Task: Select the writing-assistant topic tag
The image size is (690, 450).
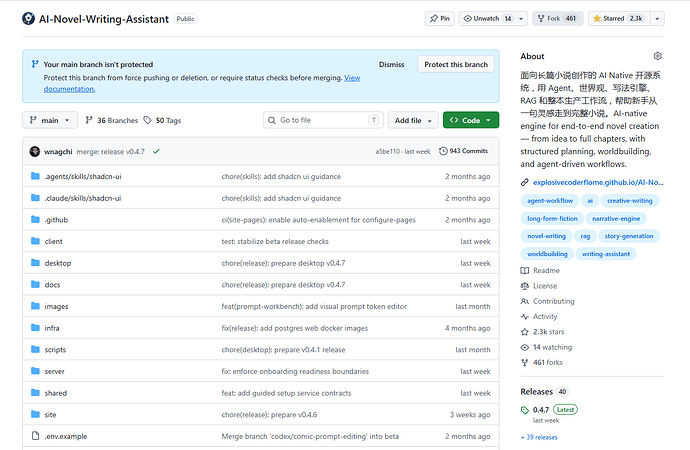Action: click(x=606, y=254)
